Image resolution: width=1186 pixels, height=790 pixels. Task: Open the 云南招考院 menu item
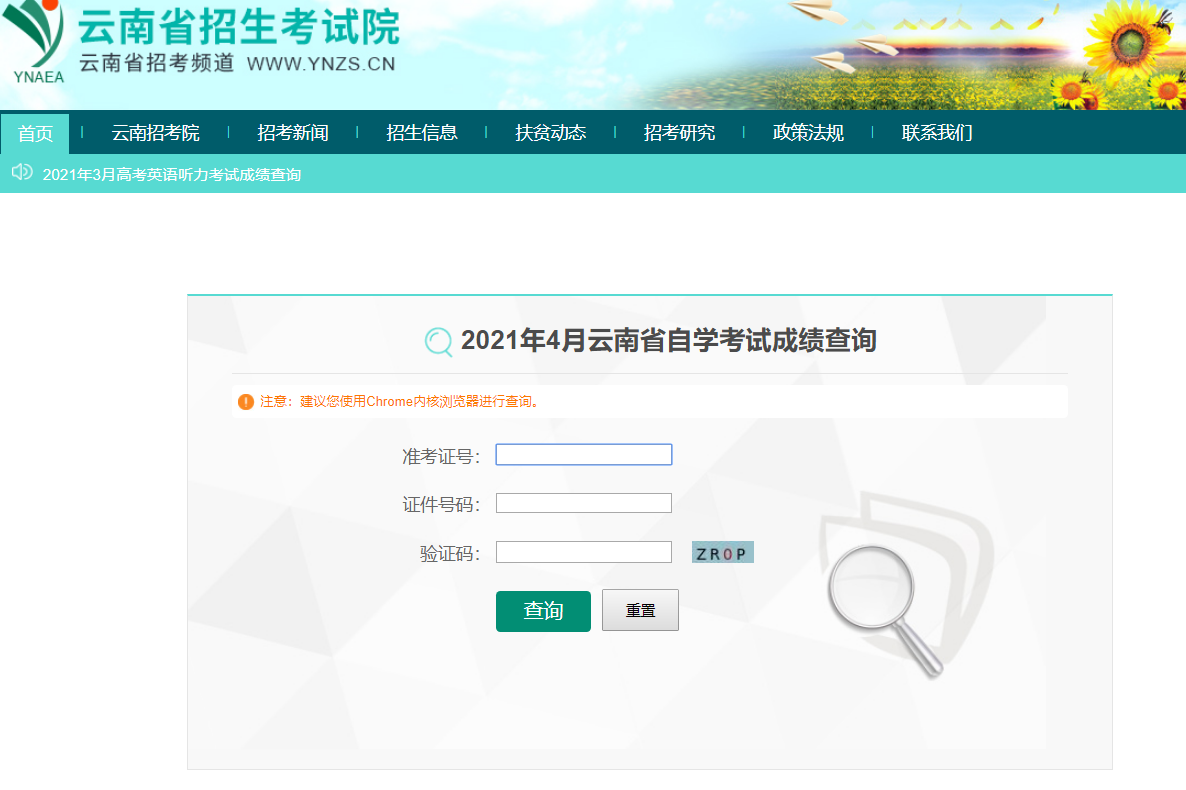155,133
